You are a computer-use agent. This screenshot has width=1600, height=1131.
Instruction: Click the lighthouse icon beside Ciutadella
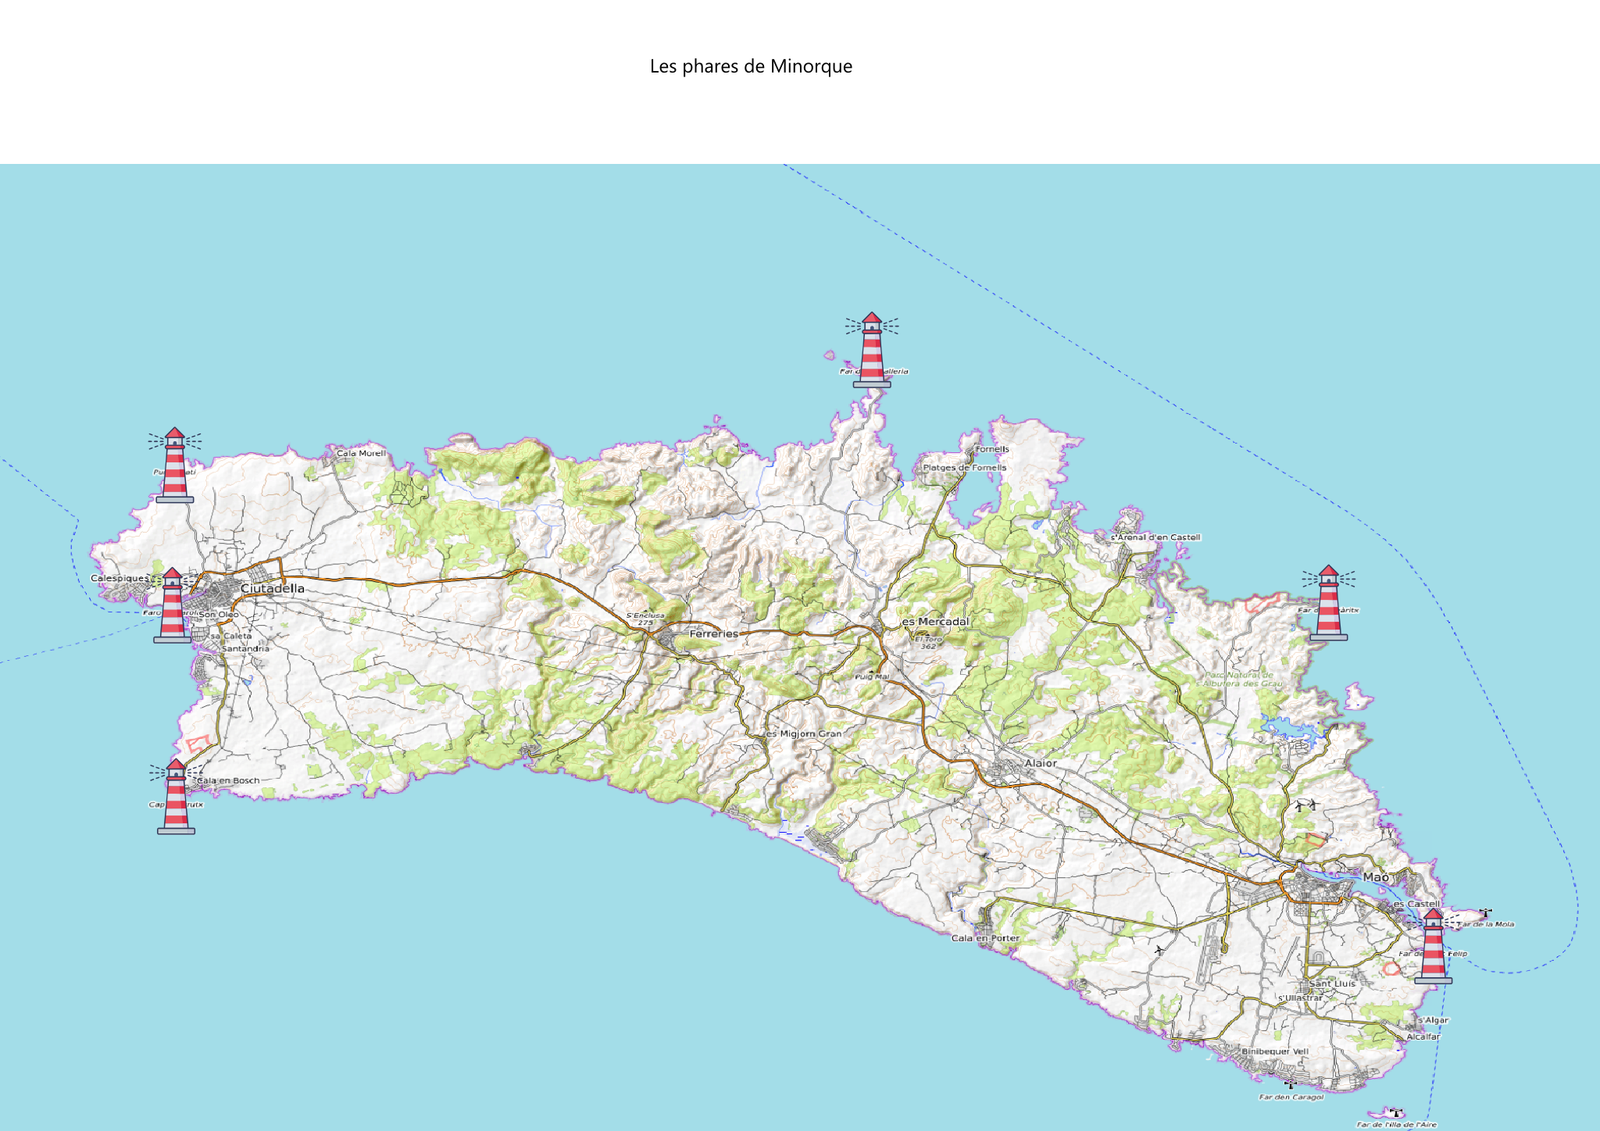click(172, 605)
